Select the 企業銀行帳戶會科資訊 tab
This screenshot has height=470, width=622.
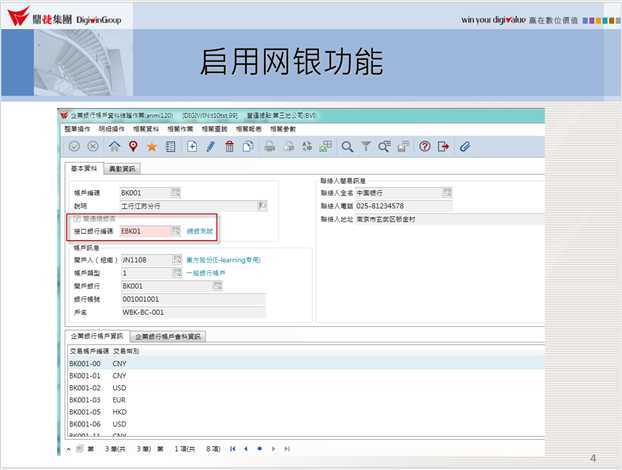point(168,337)
